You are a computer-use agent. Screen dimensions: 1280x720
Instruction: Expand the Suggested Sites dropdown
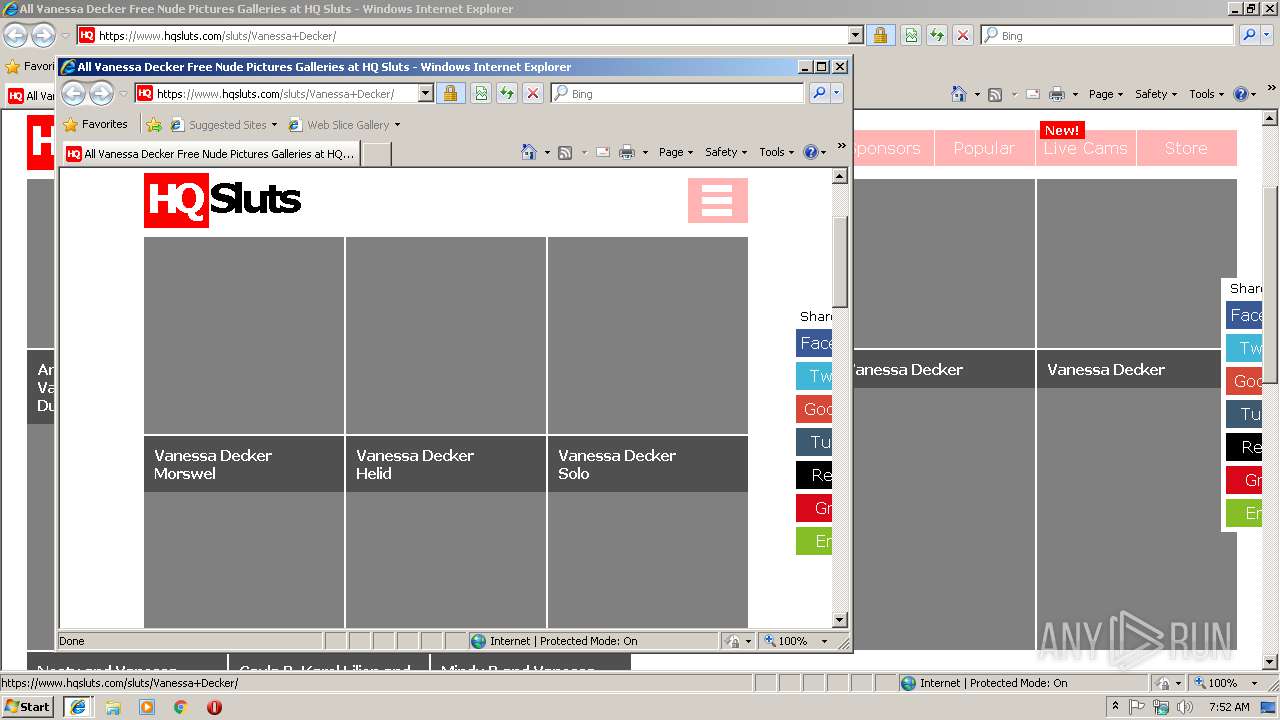[274, 125]
